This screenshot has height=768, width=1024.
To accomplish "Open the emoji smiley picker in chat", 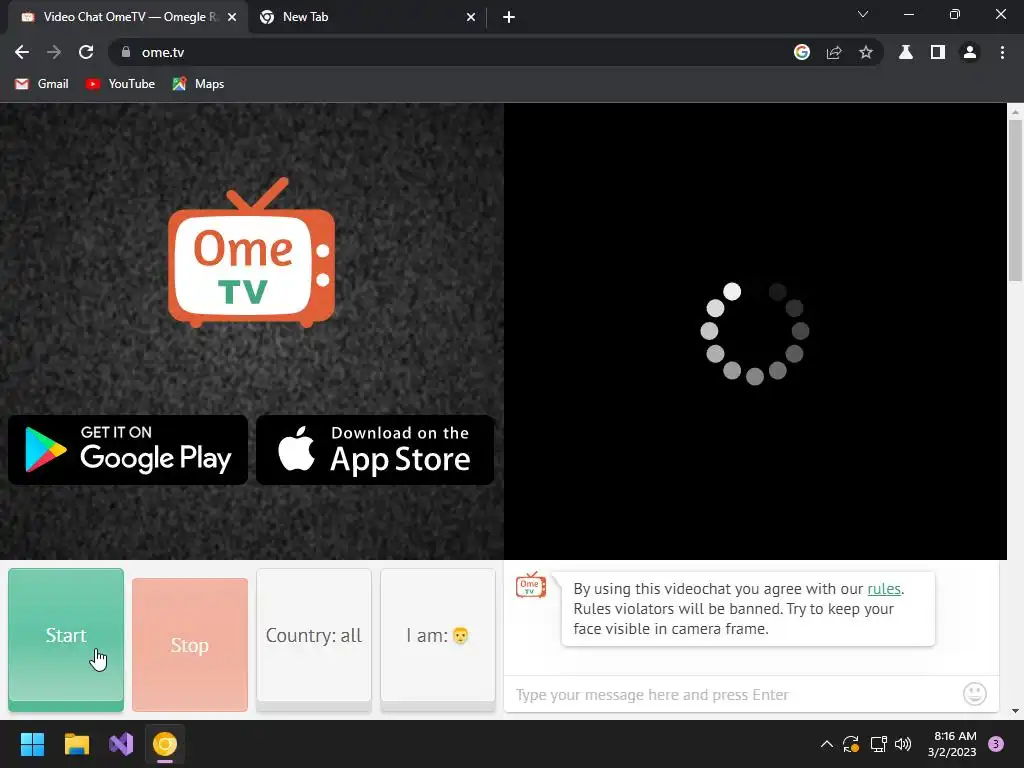I will [x=974, y=694].
